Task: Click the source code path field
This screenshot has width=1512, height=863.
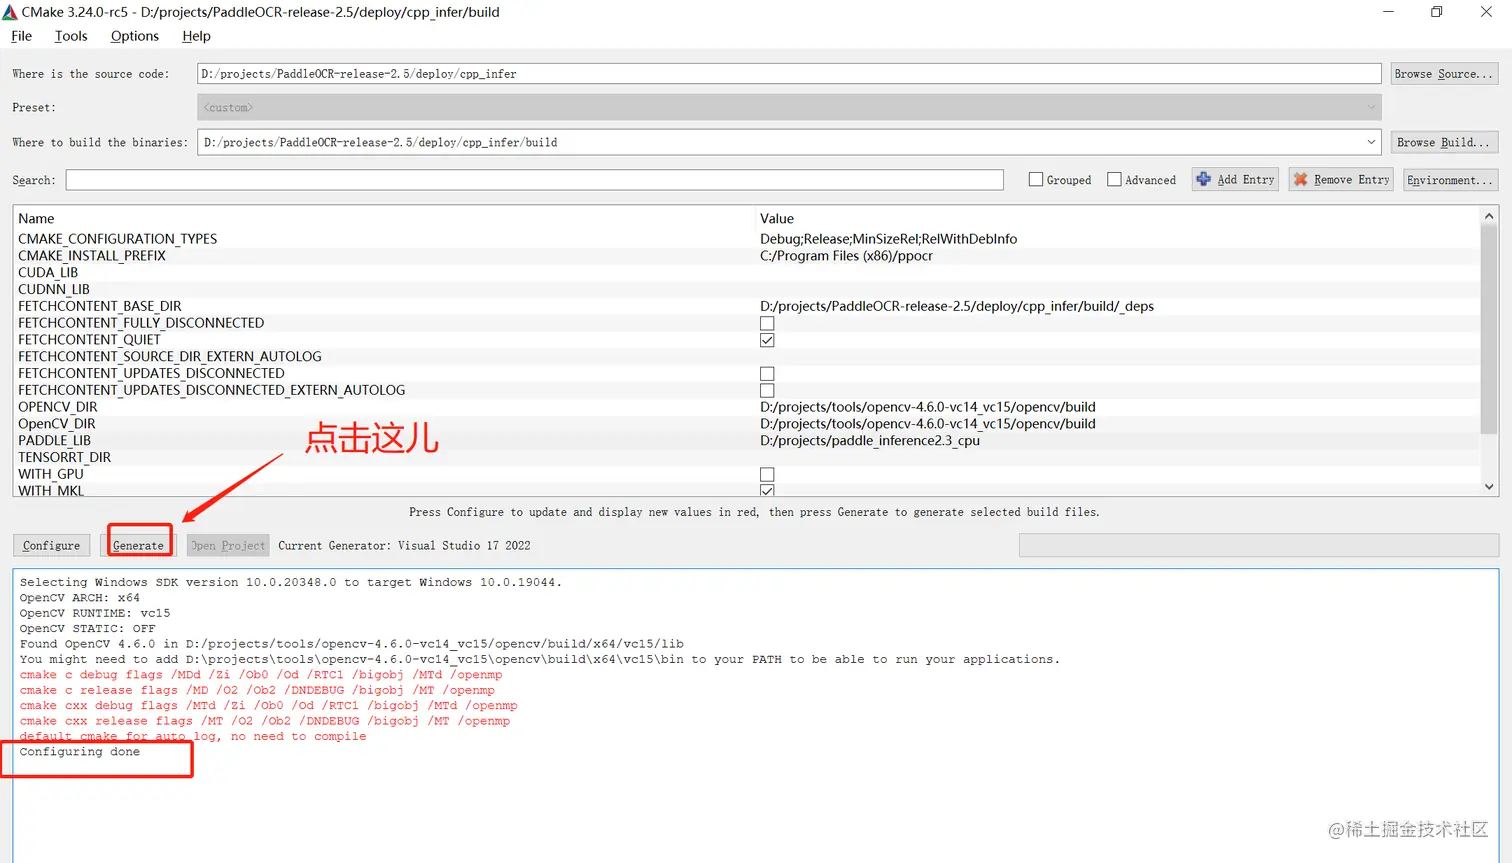Action: tap(789, 74)
